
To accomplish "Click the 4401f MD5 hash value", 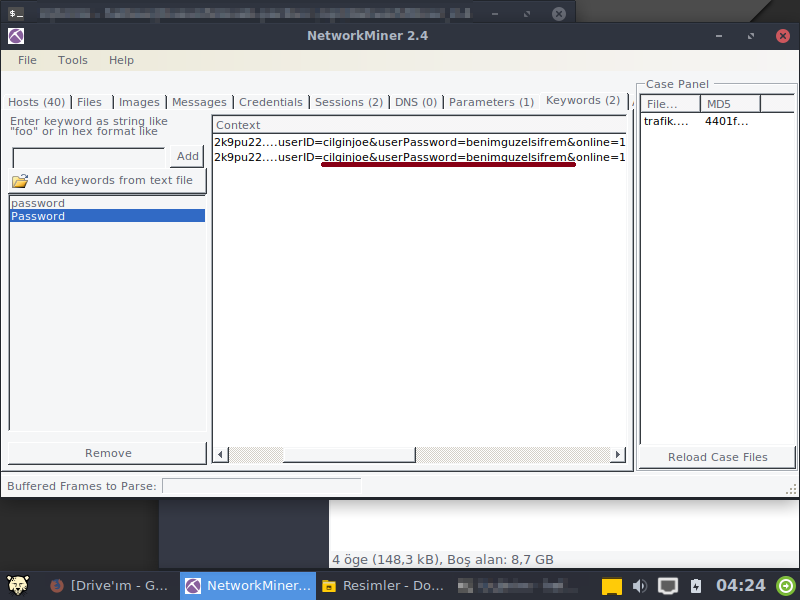I will pyautogui.click(x=727, y=121).
